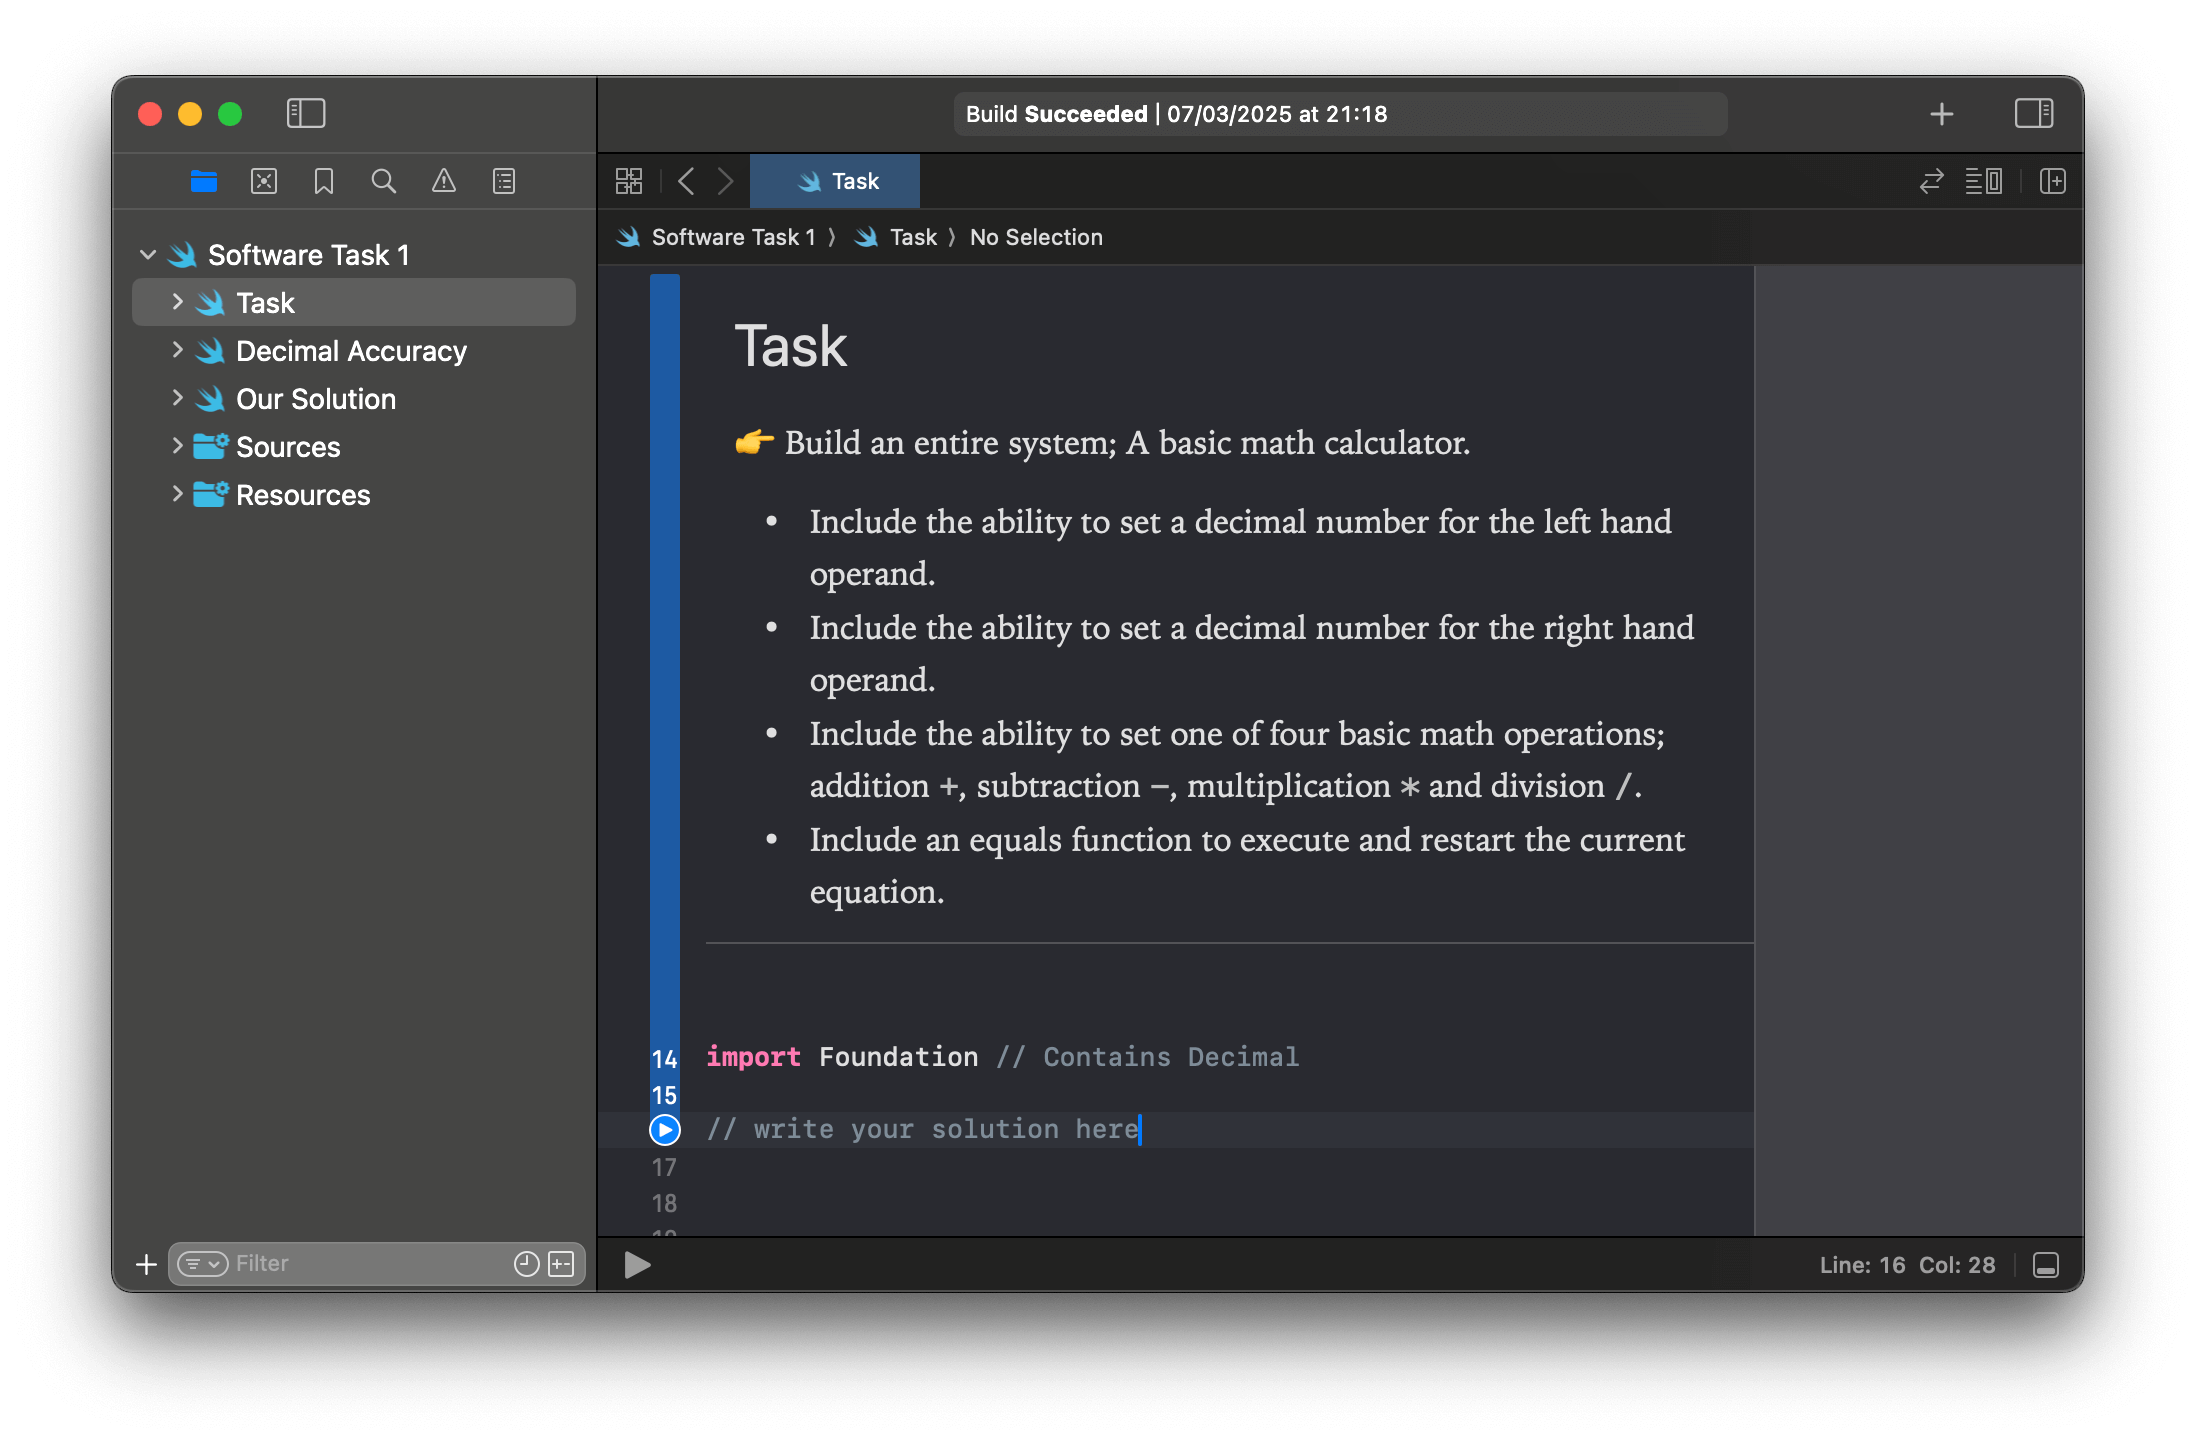
Task: Open the editor options list icon
Action: pyautogui.click(x=1985, y=181)
